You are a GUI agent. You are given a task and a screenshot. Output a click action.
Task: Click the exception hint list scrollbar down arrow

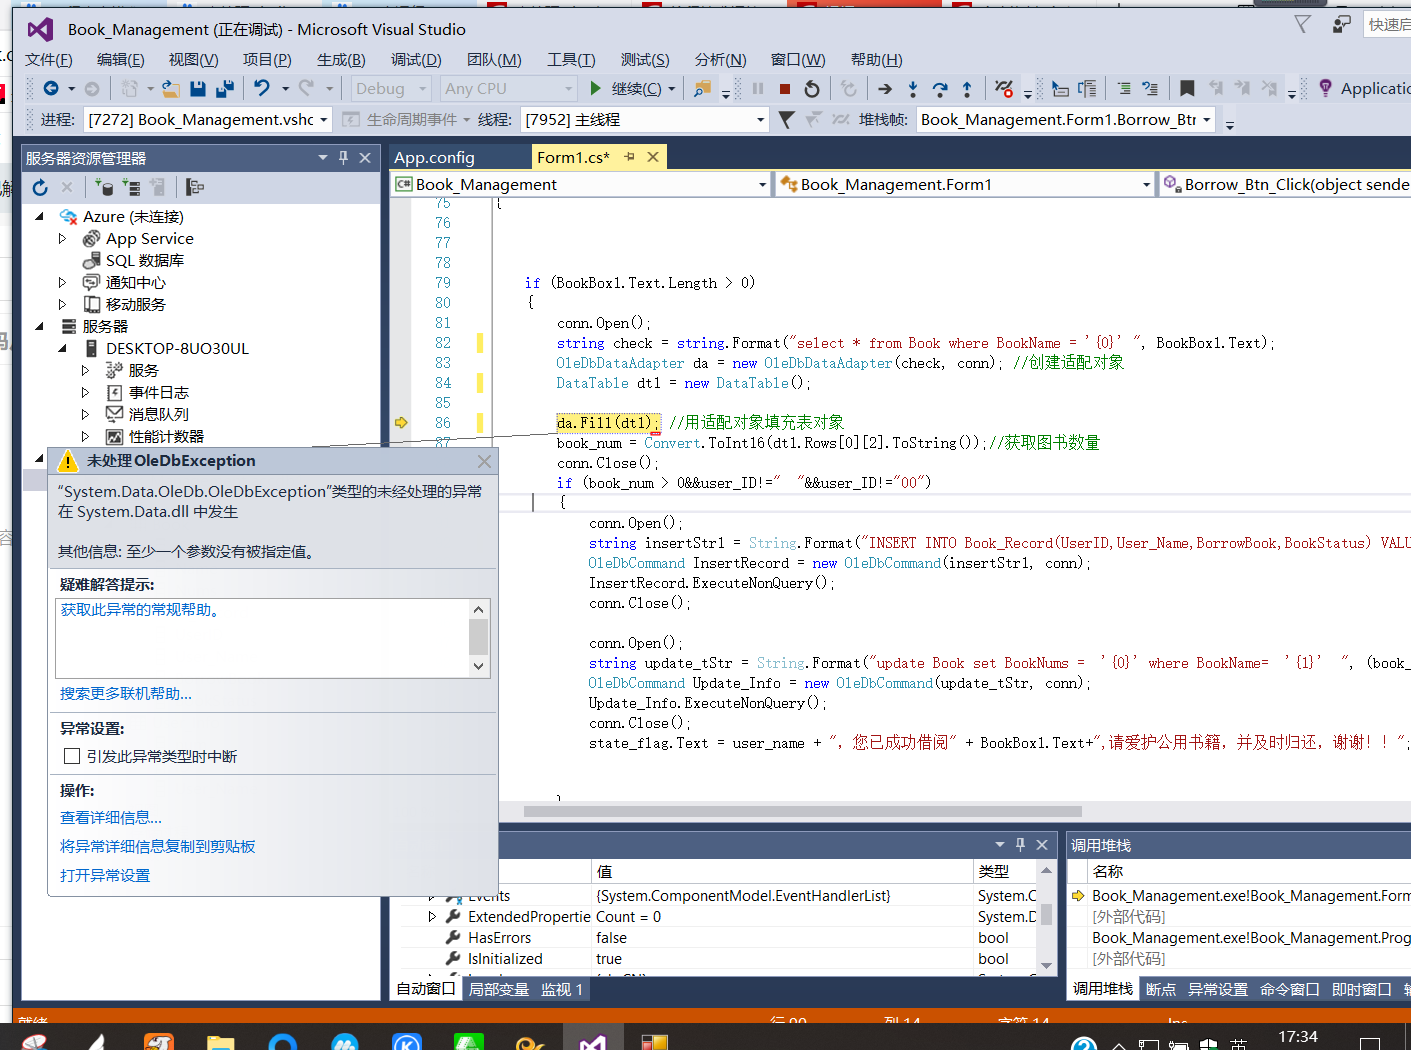(478, 666)
